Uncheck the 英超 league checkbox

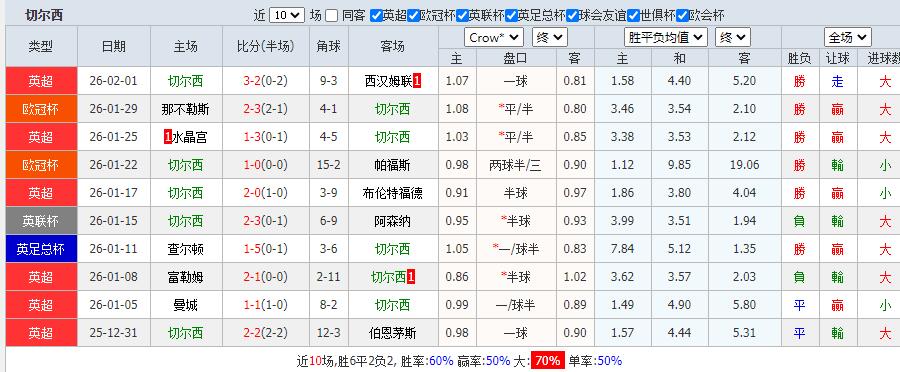click(x=376, y=16)
